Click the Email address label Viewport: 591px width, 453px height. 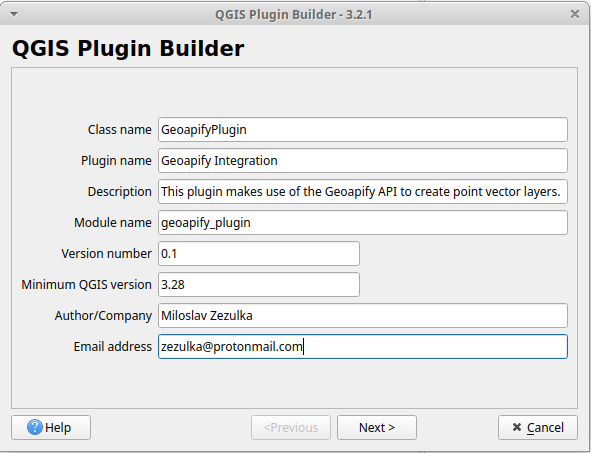pos(113,346)
